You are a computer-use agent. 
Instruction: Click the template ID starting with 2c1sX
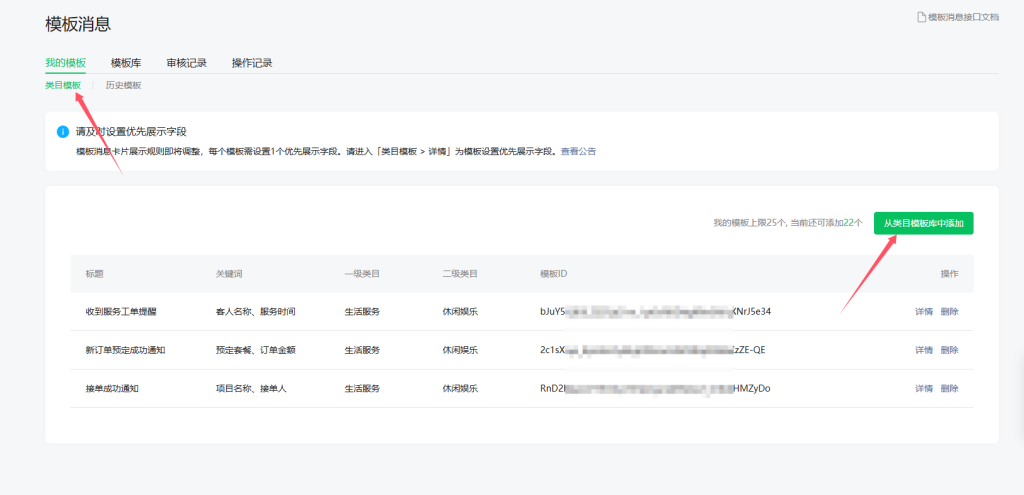coord(652,350)
